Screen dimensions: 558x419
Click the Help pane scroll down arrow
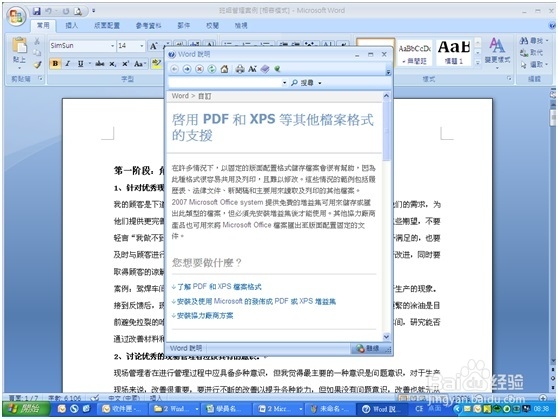coord(386,336)
